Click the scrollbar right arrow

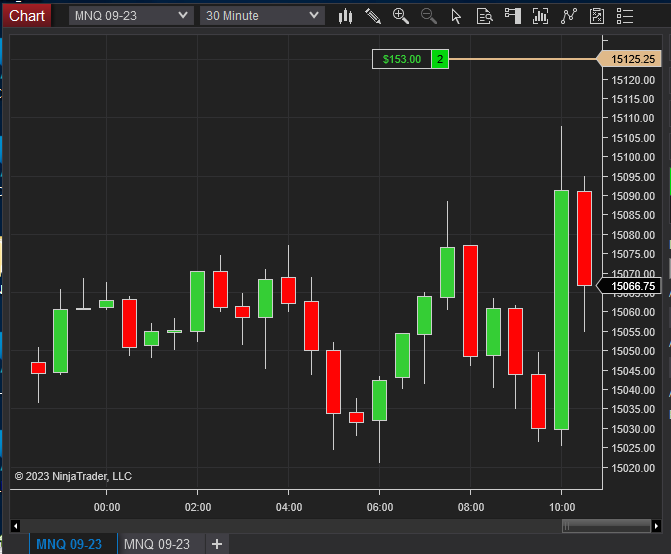(x=656, y=526)
